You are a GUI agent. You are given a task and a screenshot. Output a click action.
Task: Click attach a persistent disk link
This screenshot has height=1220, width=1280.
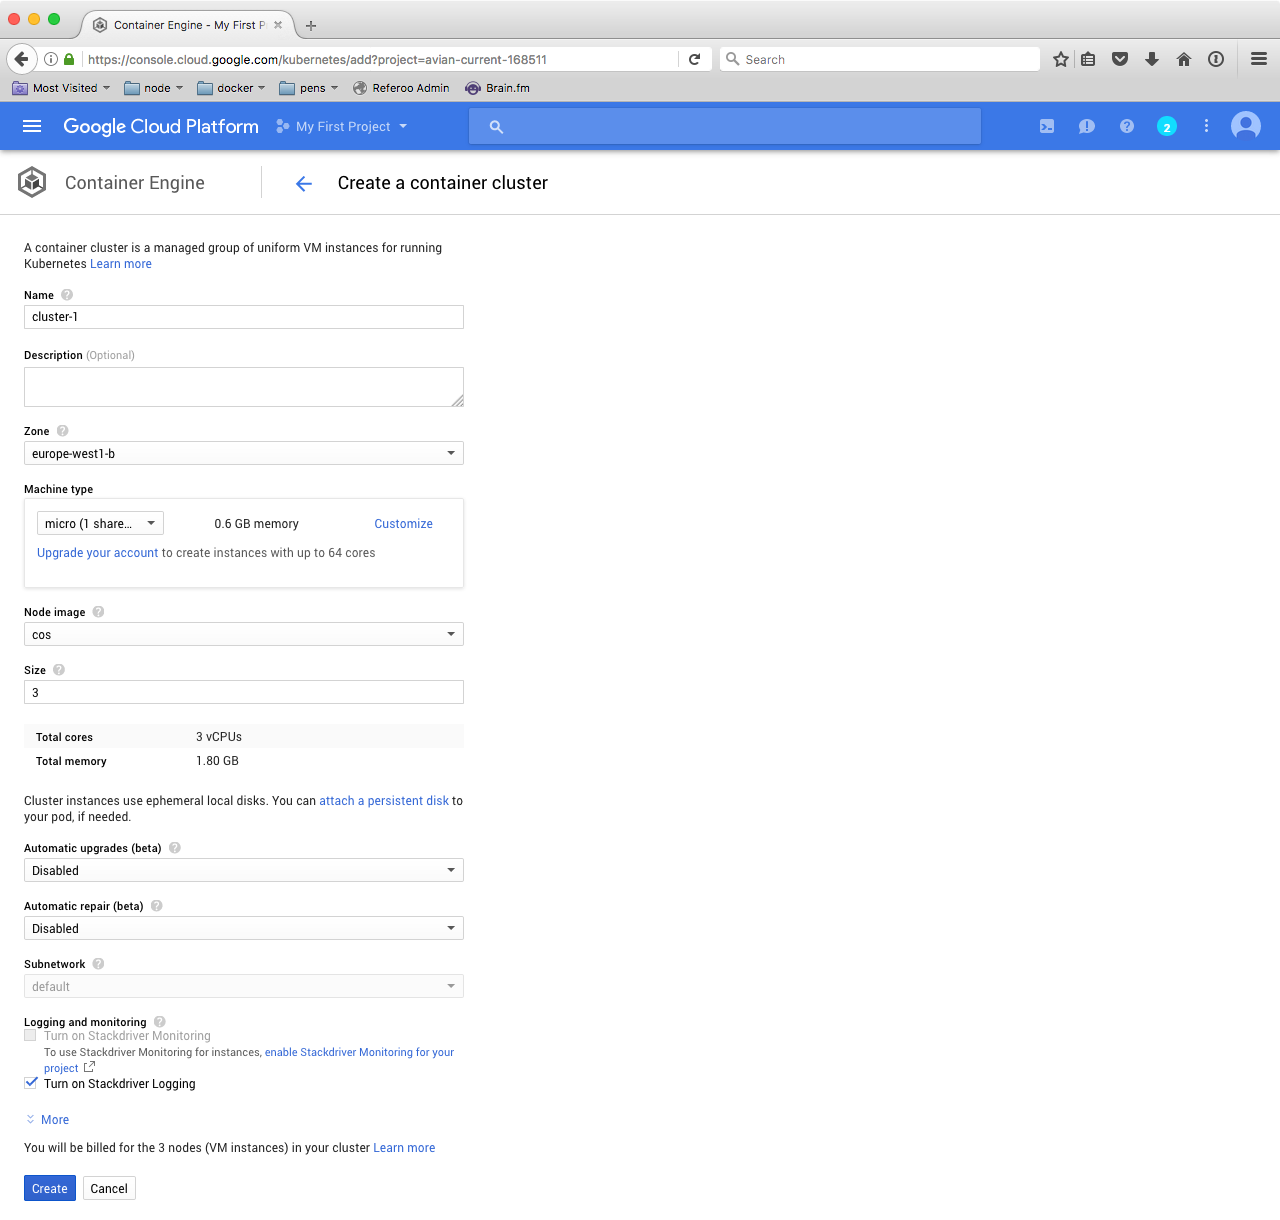tap(384, 801)
